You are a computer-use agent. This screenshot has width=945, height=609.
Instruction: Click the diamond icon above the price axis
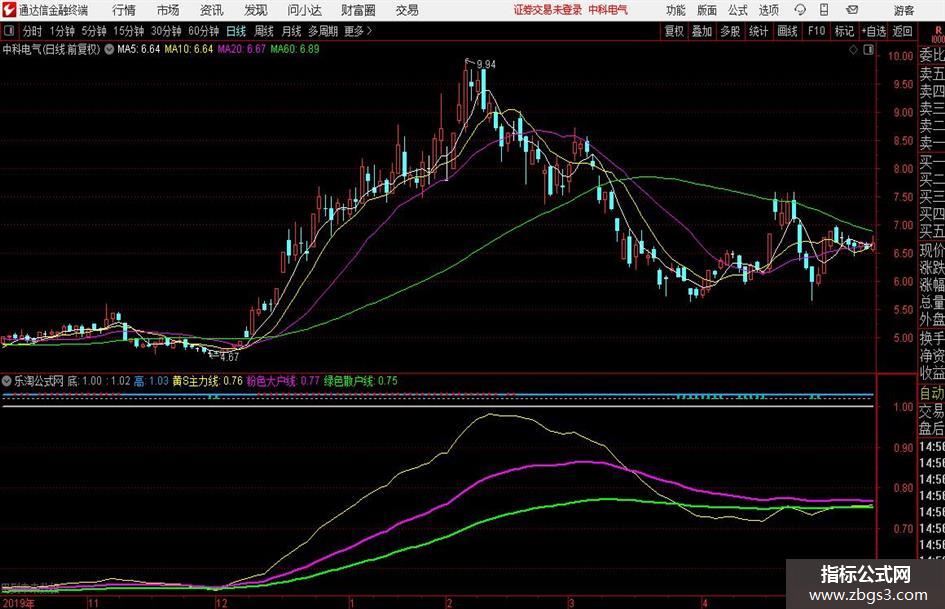click(x=853, y=50)
